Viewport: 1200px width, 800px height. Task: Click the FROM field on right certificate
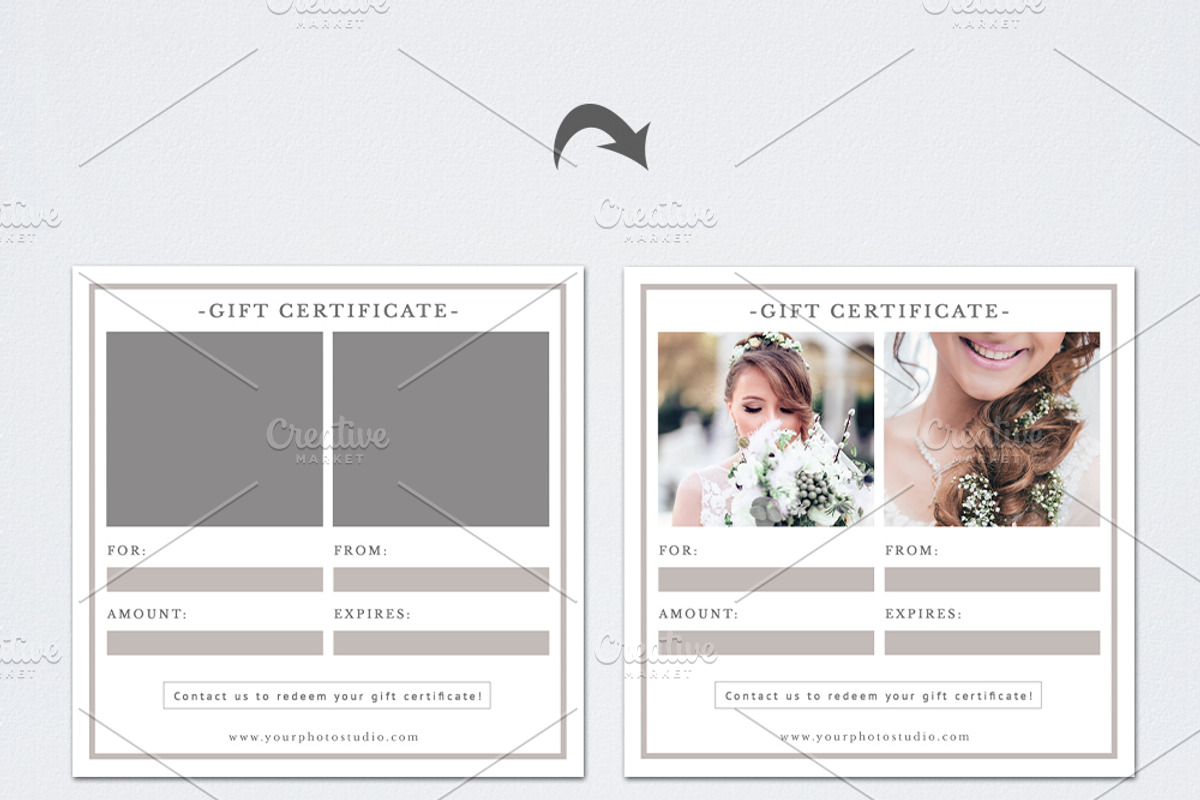point(992,580)
